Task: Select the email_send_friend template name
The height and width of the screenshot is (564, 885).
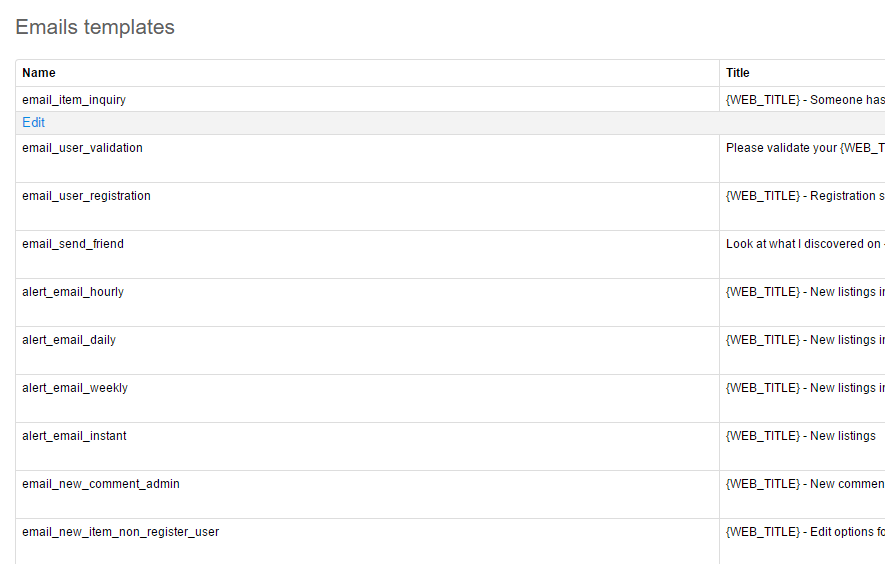Action: 73,244
